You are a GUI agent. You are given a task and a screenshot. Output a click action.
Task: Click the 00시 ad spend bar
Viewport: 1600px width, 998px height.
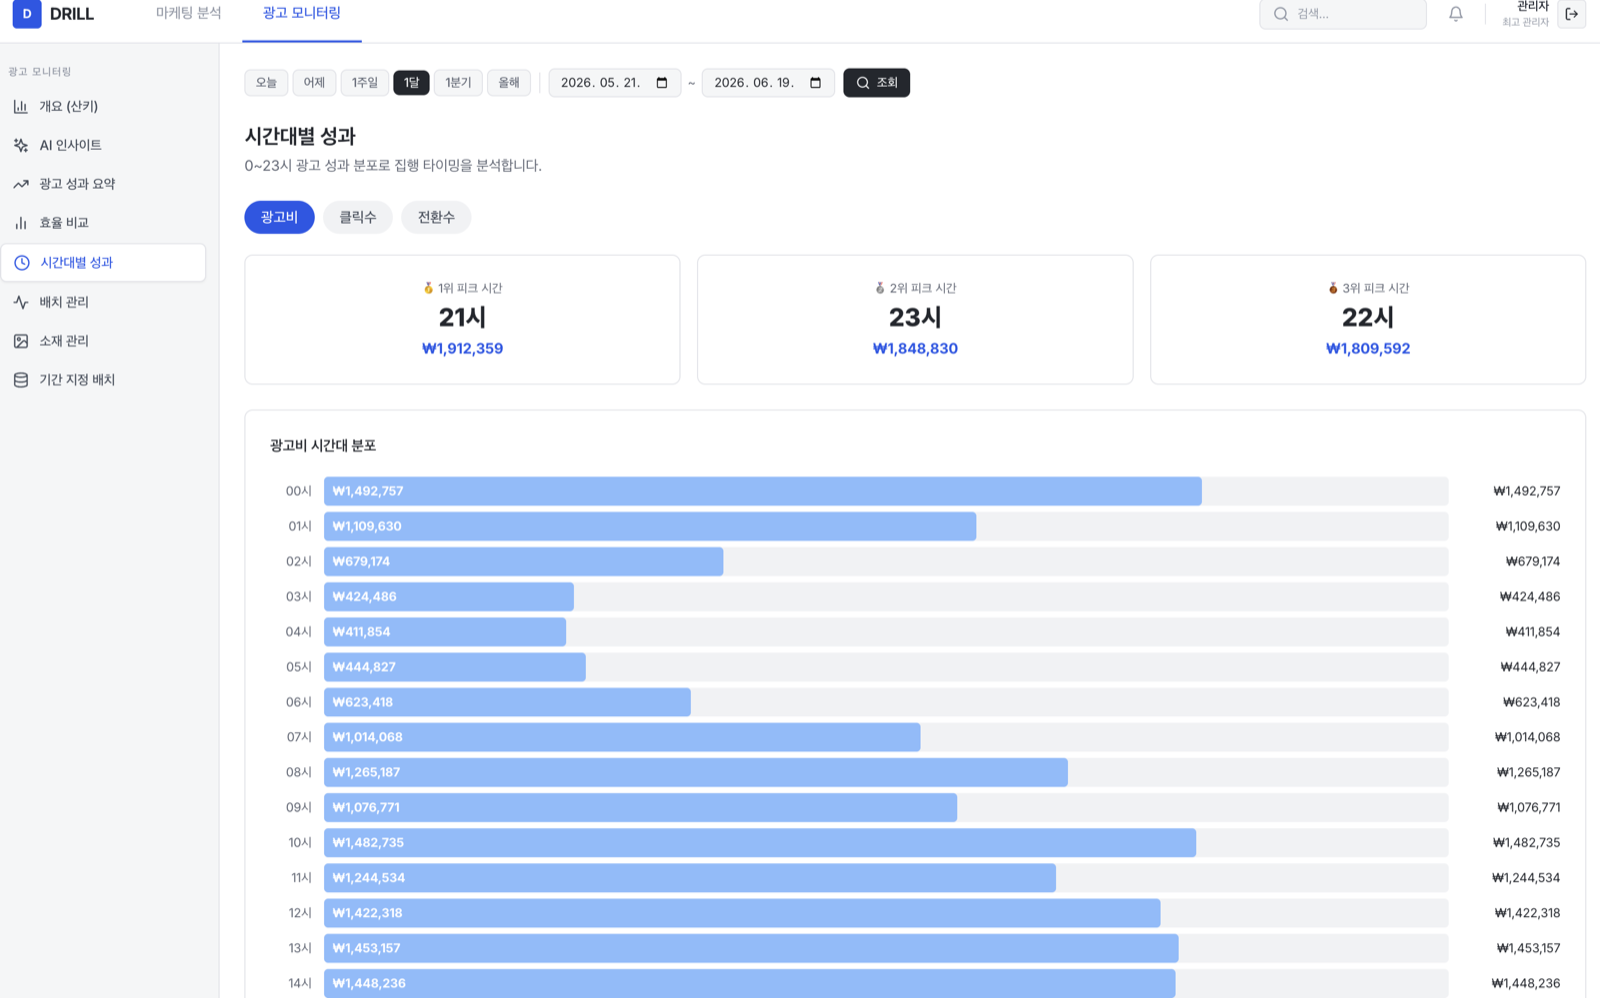point(763,491)
